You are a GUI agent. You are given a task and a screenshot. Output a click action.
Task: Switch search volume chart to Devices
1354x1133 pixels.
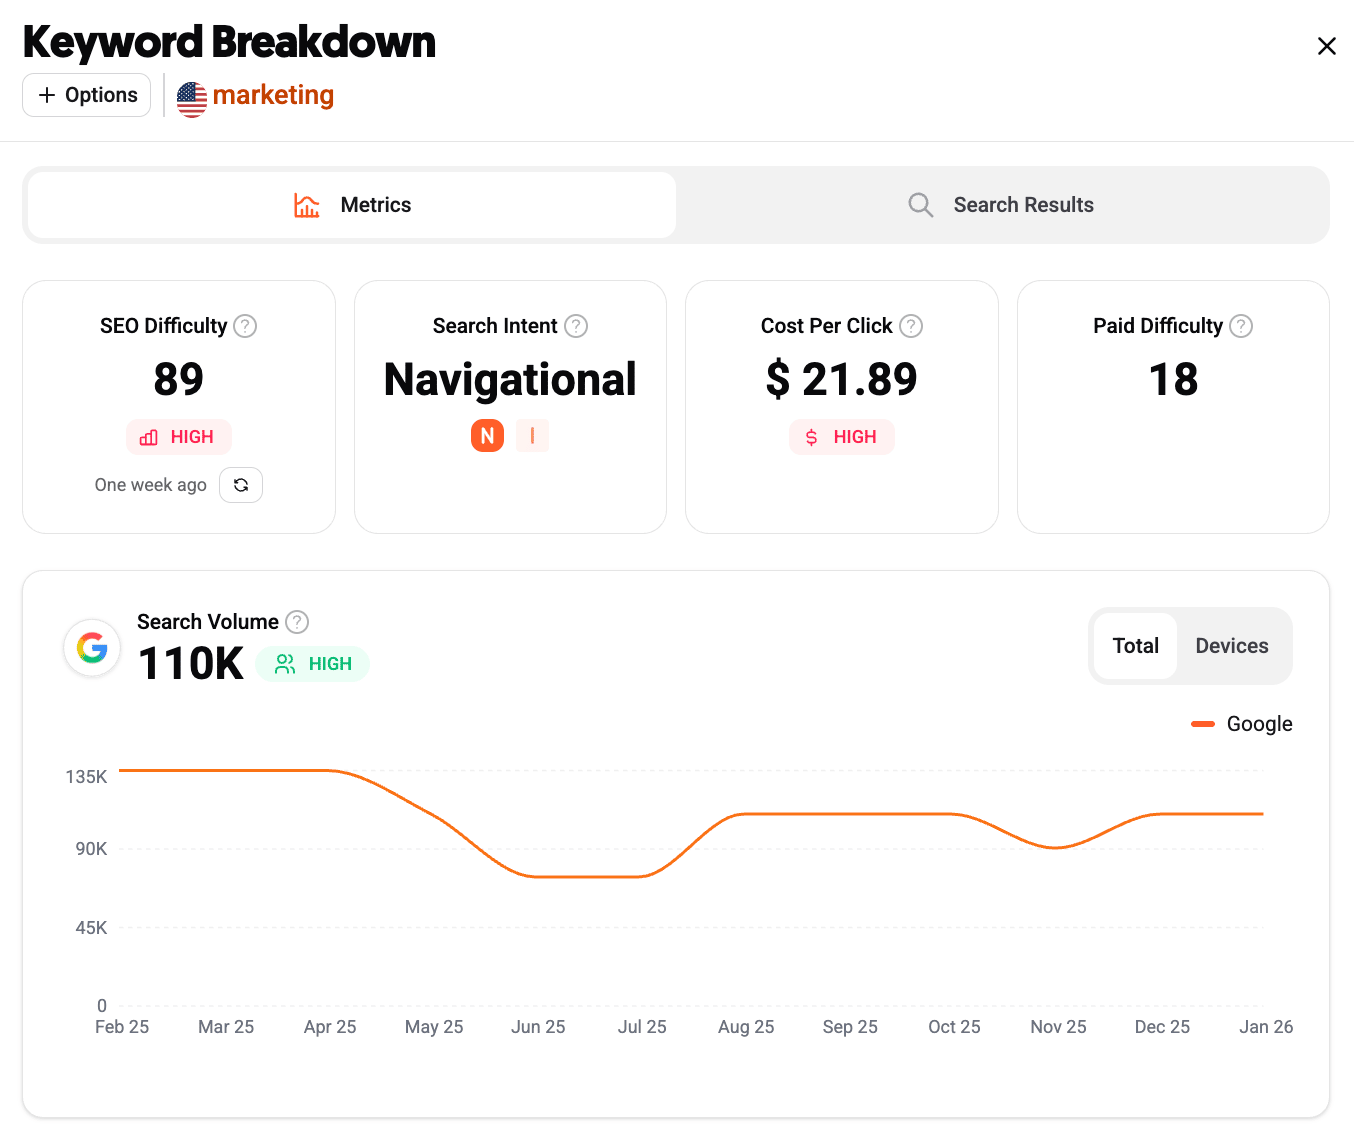coord(1231,646)
